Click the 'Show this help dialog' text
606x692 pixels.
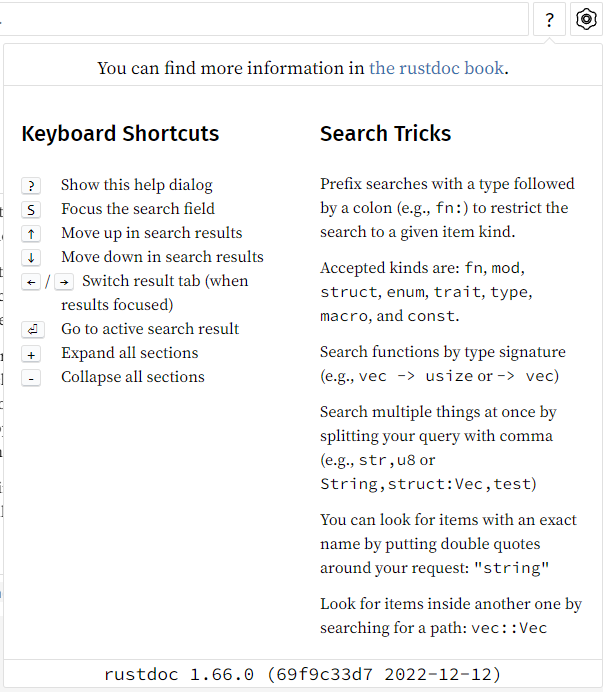click(x=136, y=185)
